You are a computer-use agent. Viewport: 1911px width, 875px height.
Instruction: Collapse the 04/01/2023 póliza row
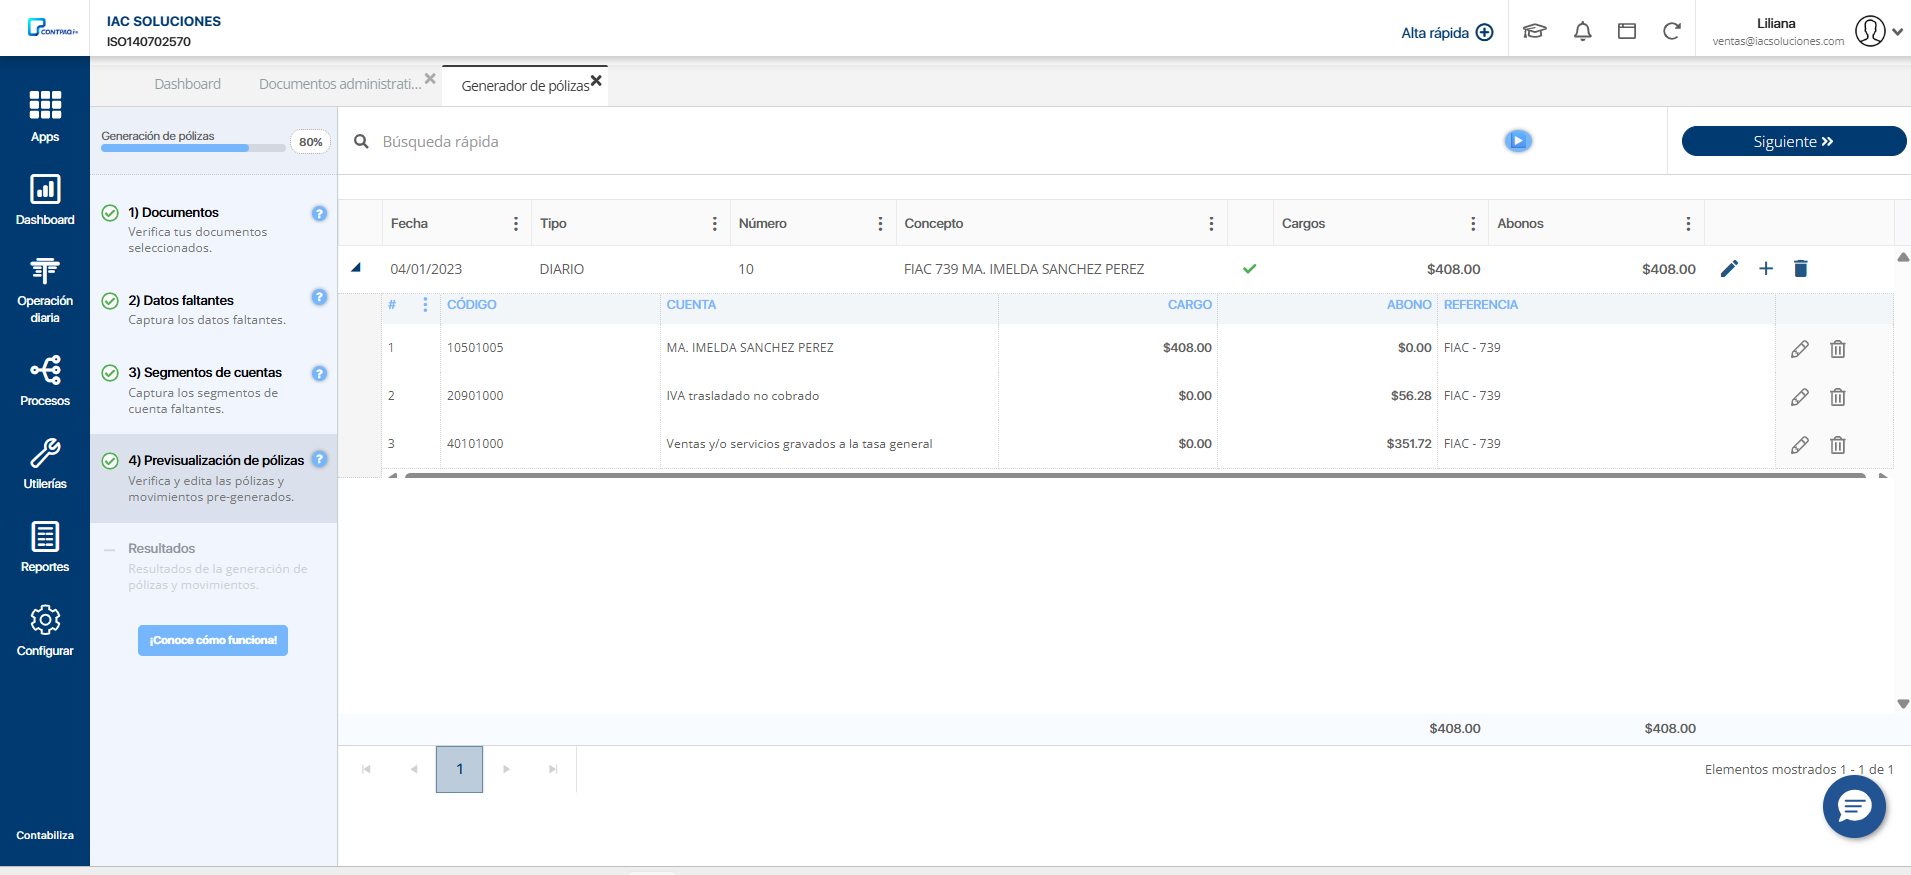[356, 268]
